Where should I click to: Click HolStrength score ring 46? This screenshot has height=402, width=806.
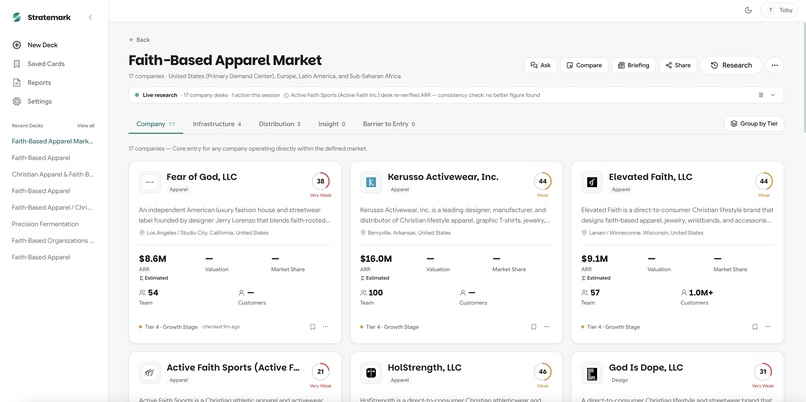coord(542,372)
